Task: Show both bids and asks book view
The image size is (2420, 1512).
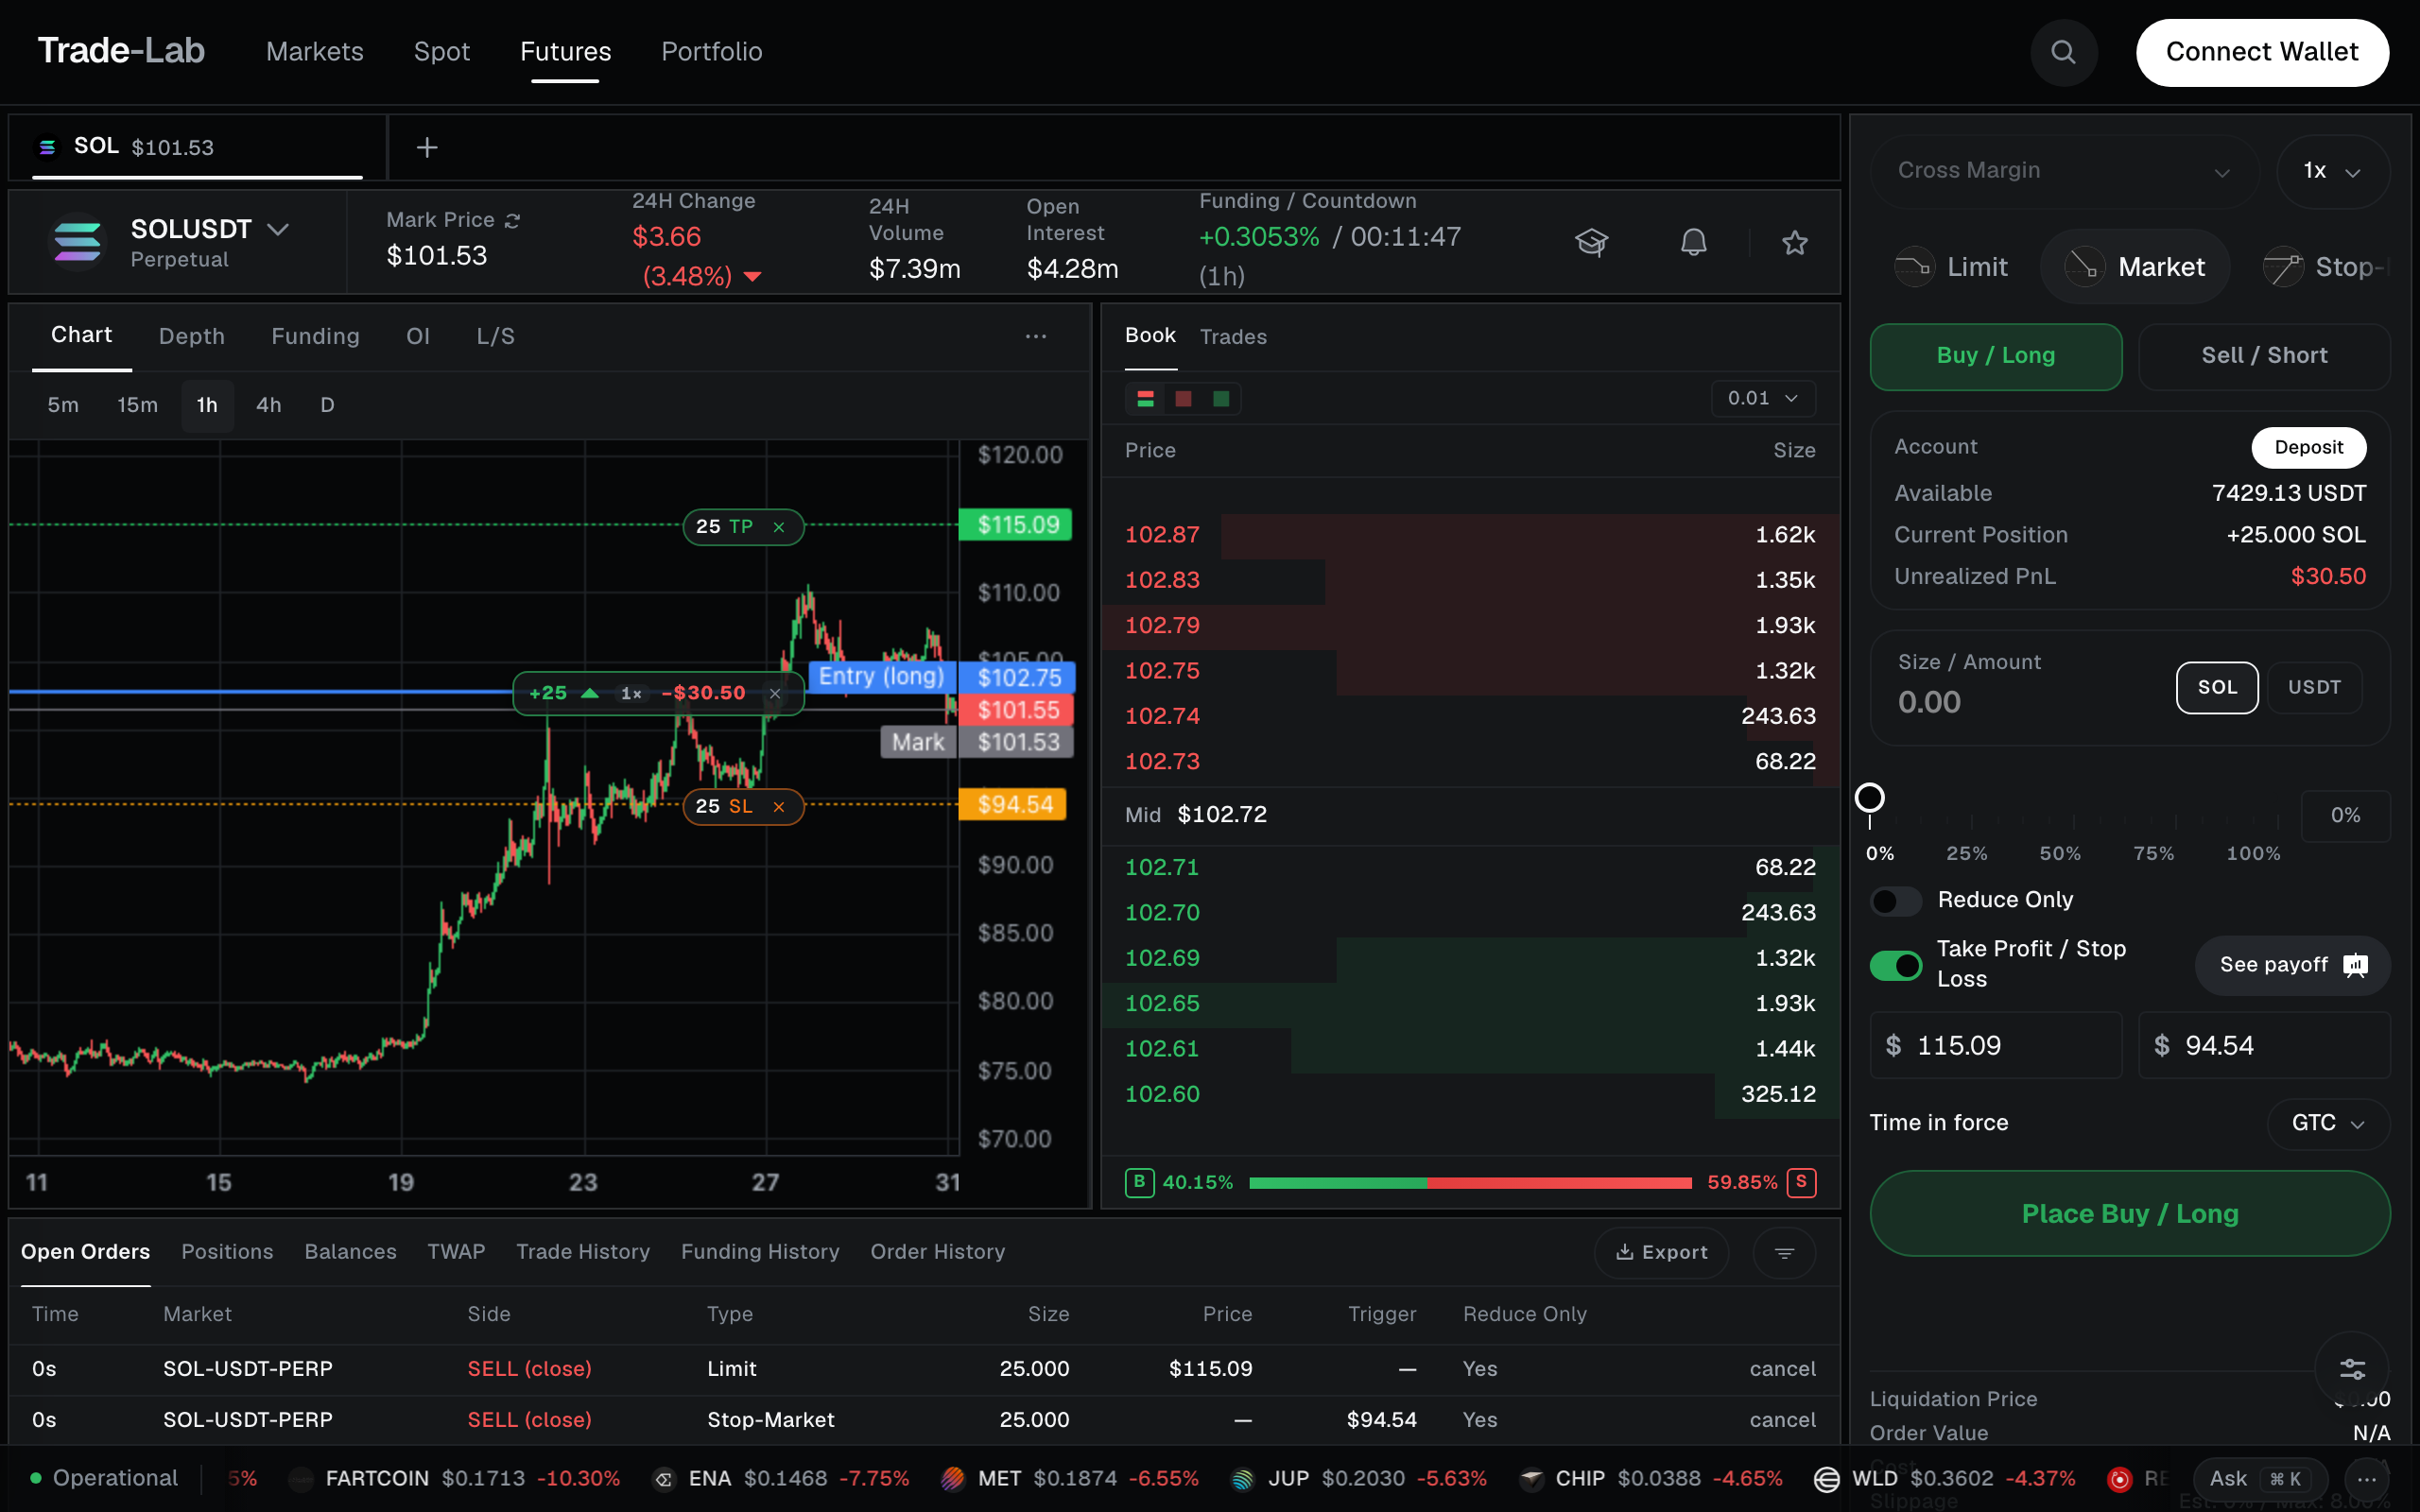Action: point(1146,399)
